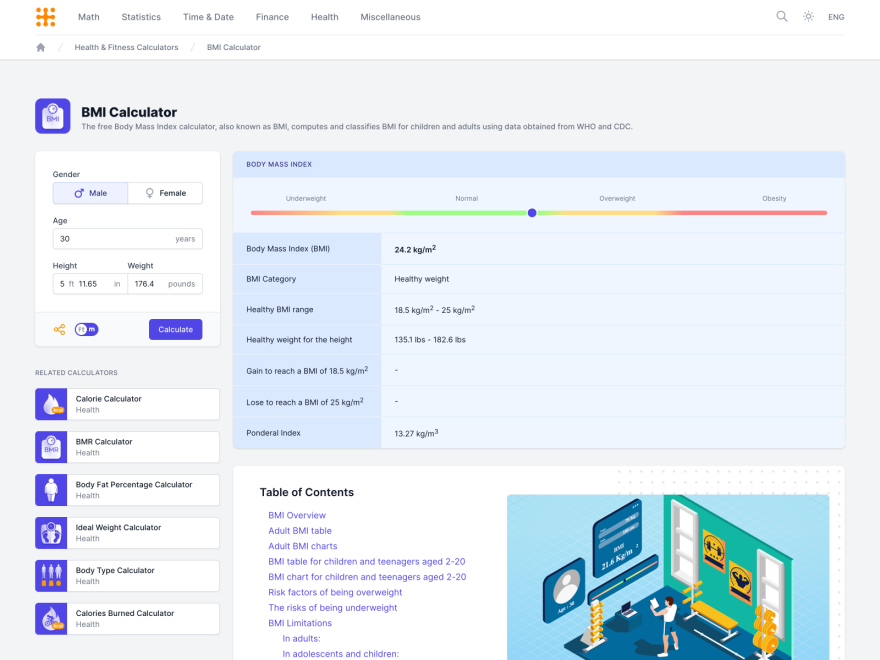The height and width of the screenshot is (660, 880).
Task: Open Body Fat Percentage Calculator card
Action: click(x=127, y=490)
